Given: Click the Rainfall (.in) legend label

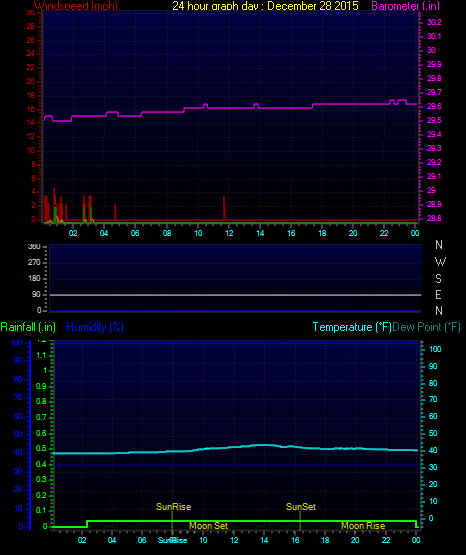Looking at the screenshot, I should point(28,327).
